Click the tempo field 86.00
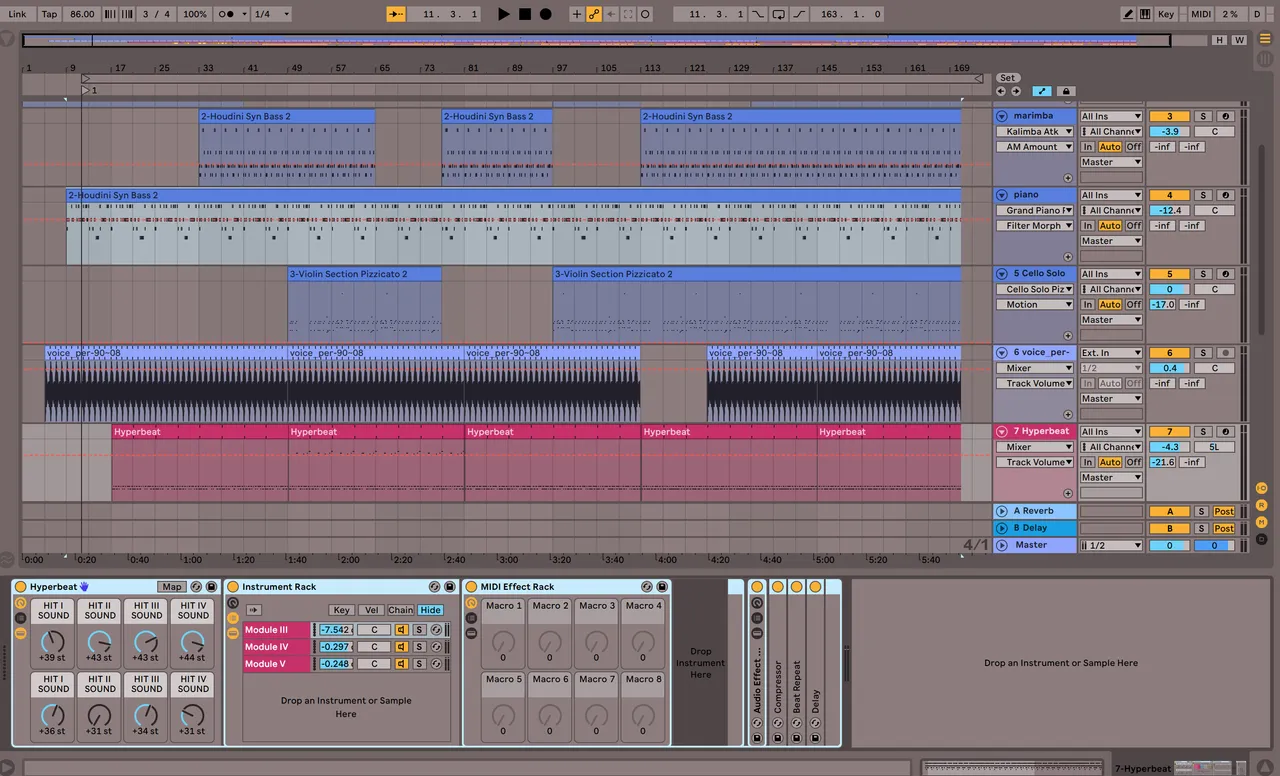This screenshot has width=1280, height=776. (82, 14)
